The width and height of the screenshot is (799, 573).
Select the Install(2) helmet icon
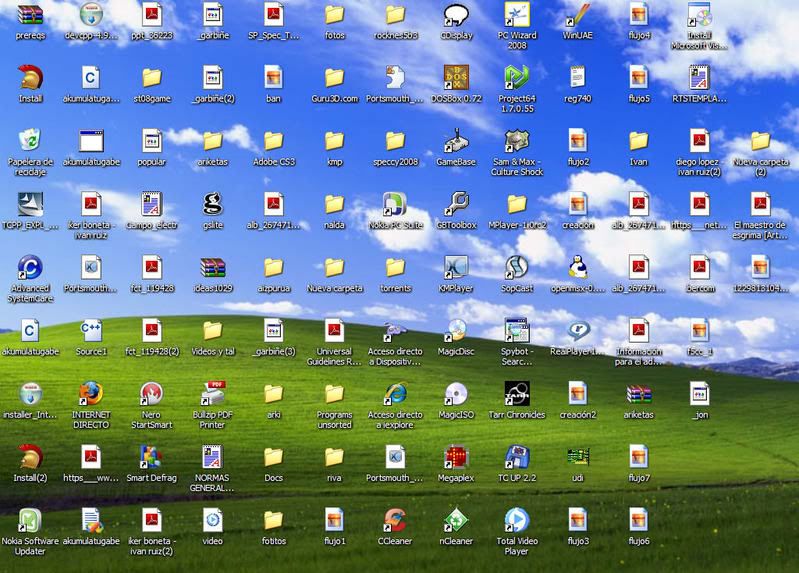coord(30,457)
